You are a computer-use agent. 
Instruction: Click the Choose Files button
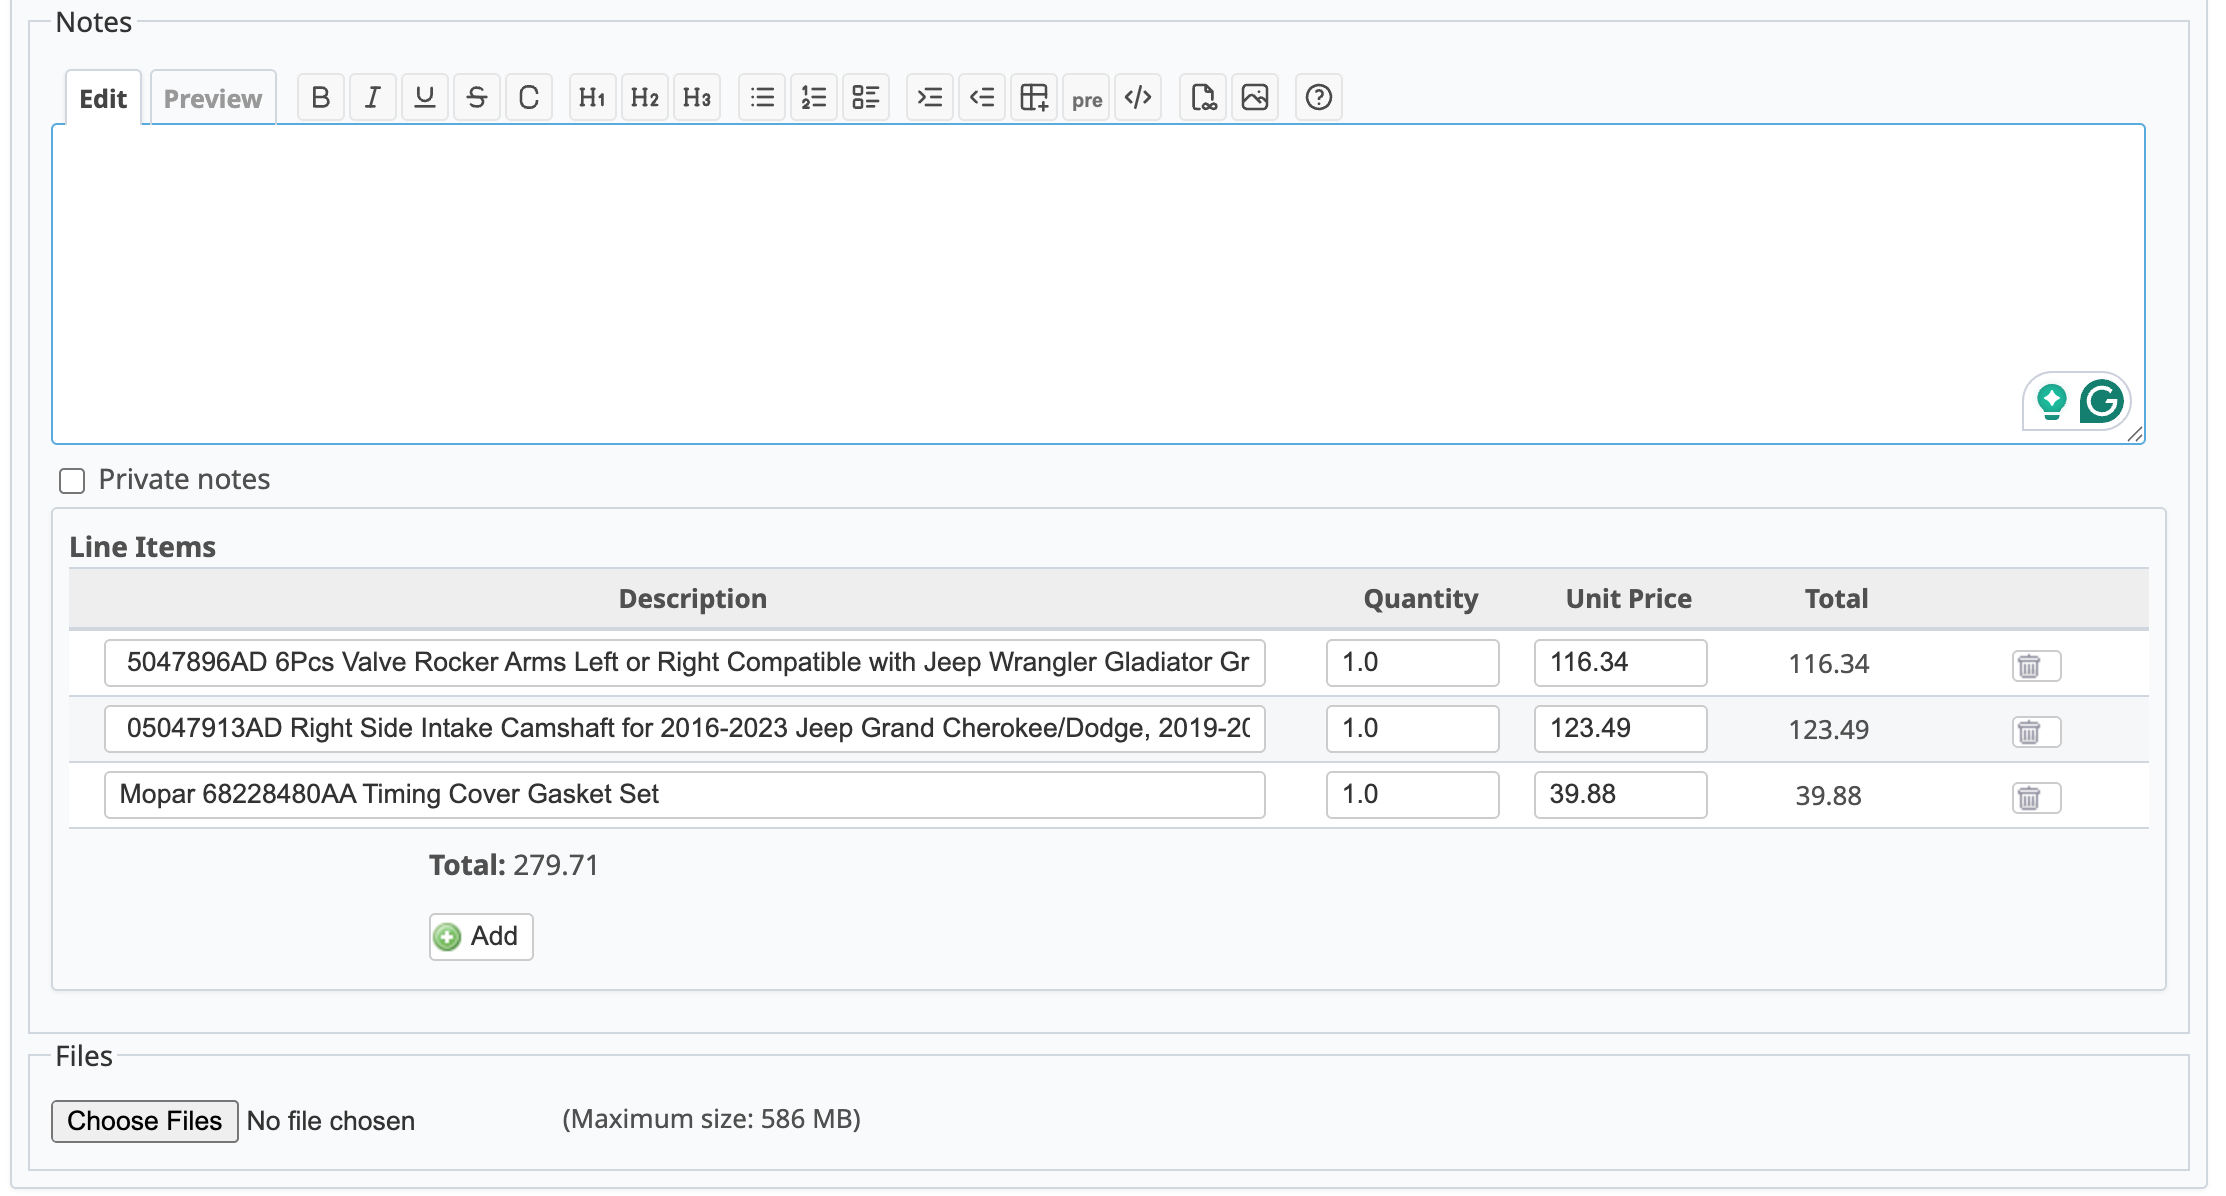coord(145,1121)
